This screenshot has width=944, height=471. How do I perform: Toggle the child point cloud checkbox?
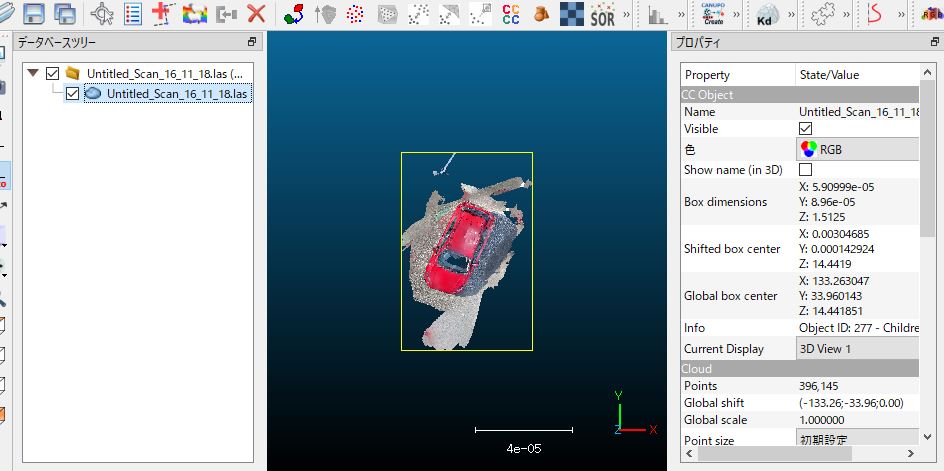tap(72, 93)
